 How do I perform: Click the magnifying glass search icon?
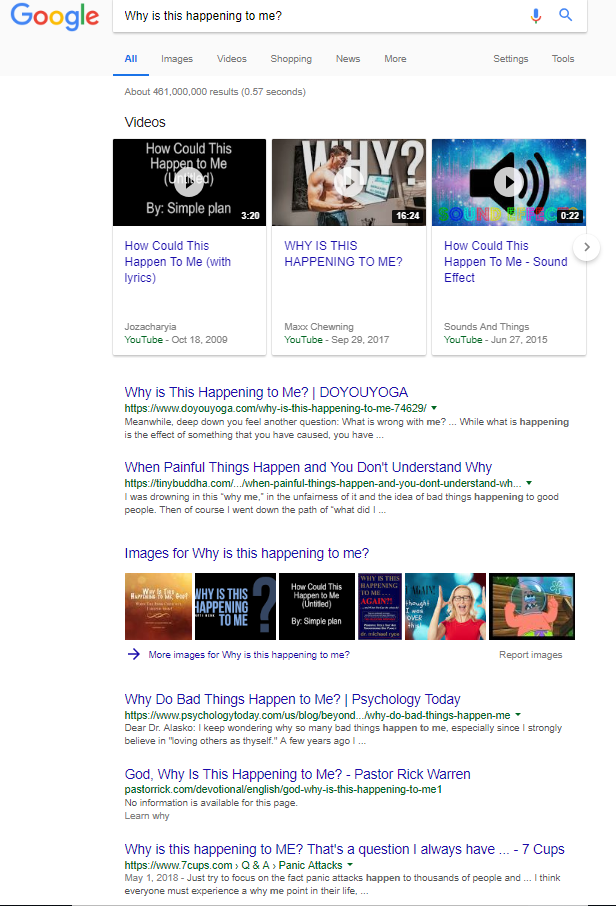(x=566, y=15)
